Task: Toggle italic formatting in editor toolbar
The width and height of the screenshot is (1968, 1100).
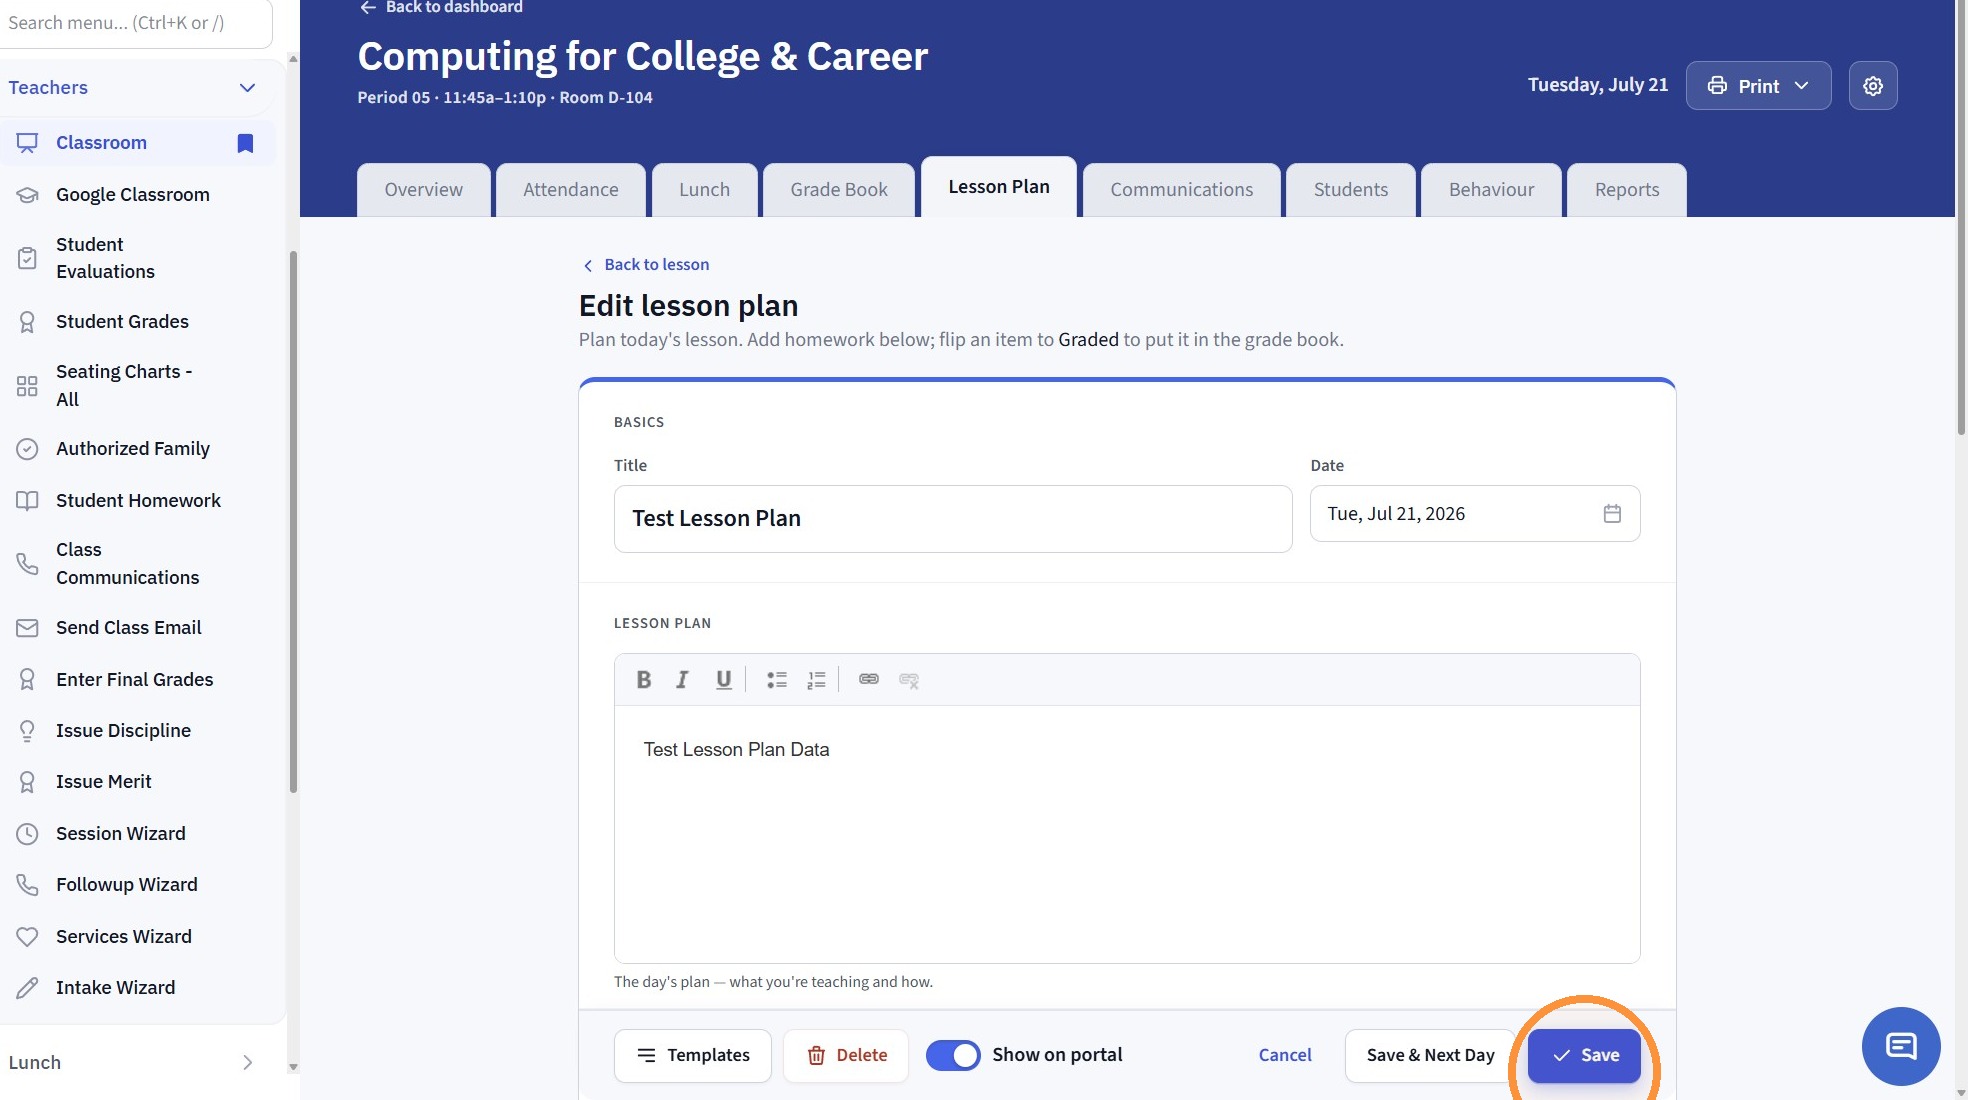Action: click(682, 680)
